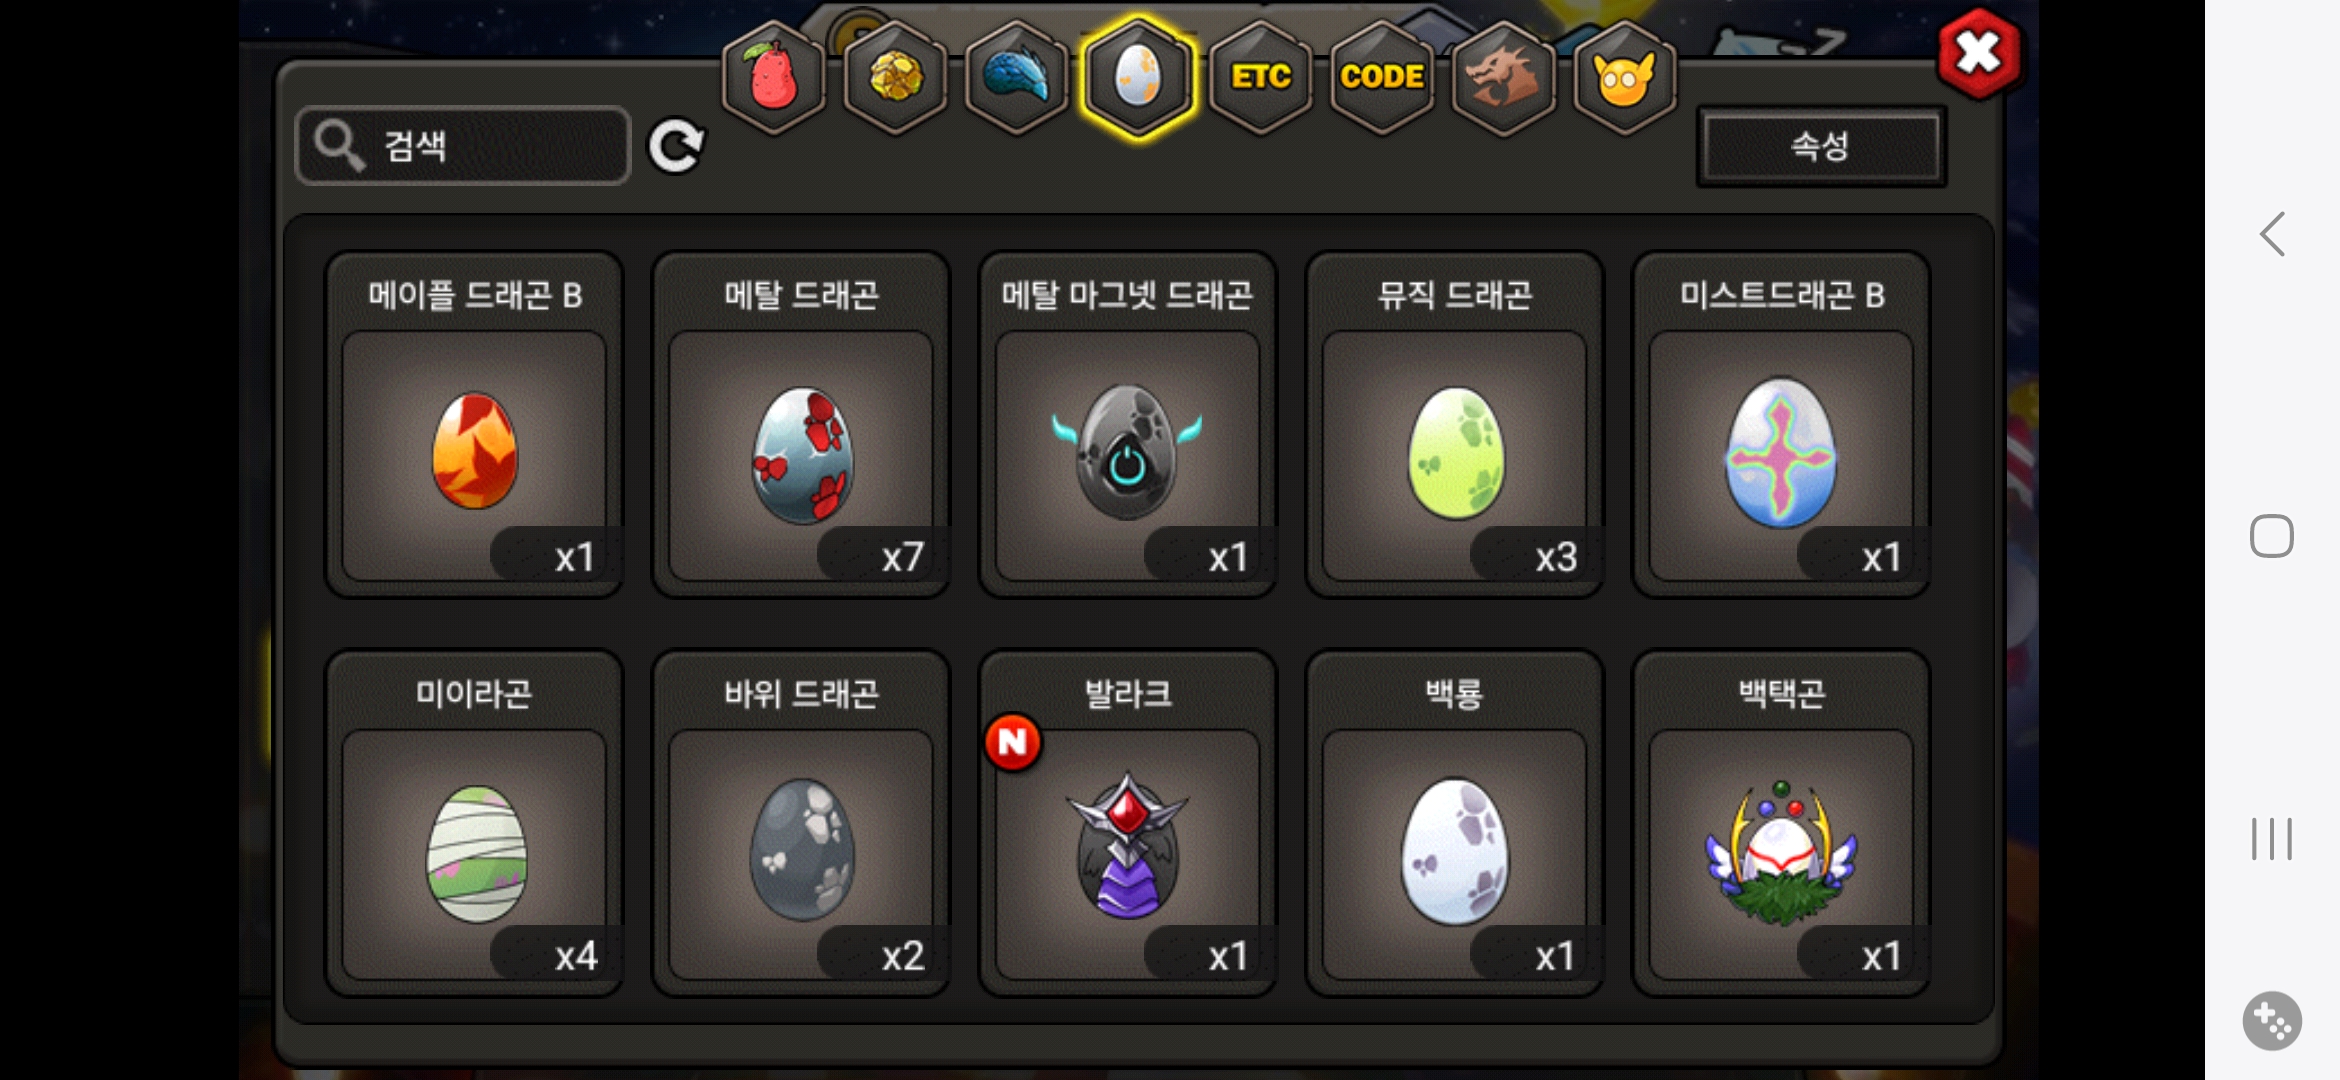Pick the 뮤직 드래곤 green egg
This screenshot has height=1080, width=2340.
1455,424
